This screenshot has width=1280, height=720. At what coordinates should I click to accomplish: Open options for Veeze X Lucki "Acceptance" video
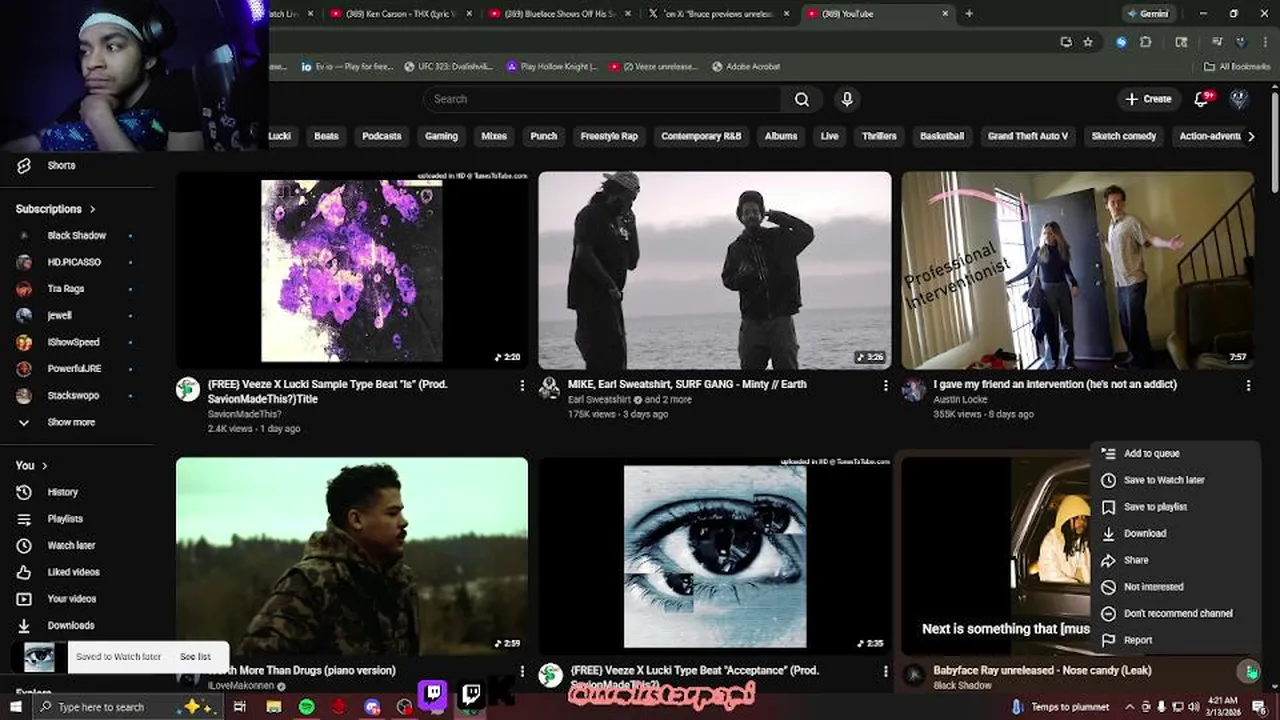click(885, 671)
